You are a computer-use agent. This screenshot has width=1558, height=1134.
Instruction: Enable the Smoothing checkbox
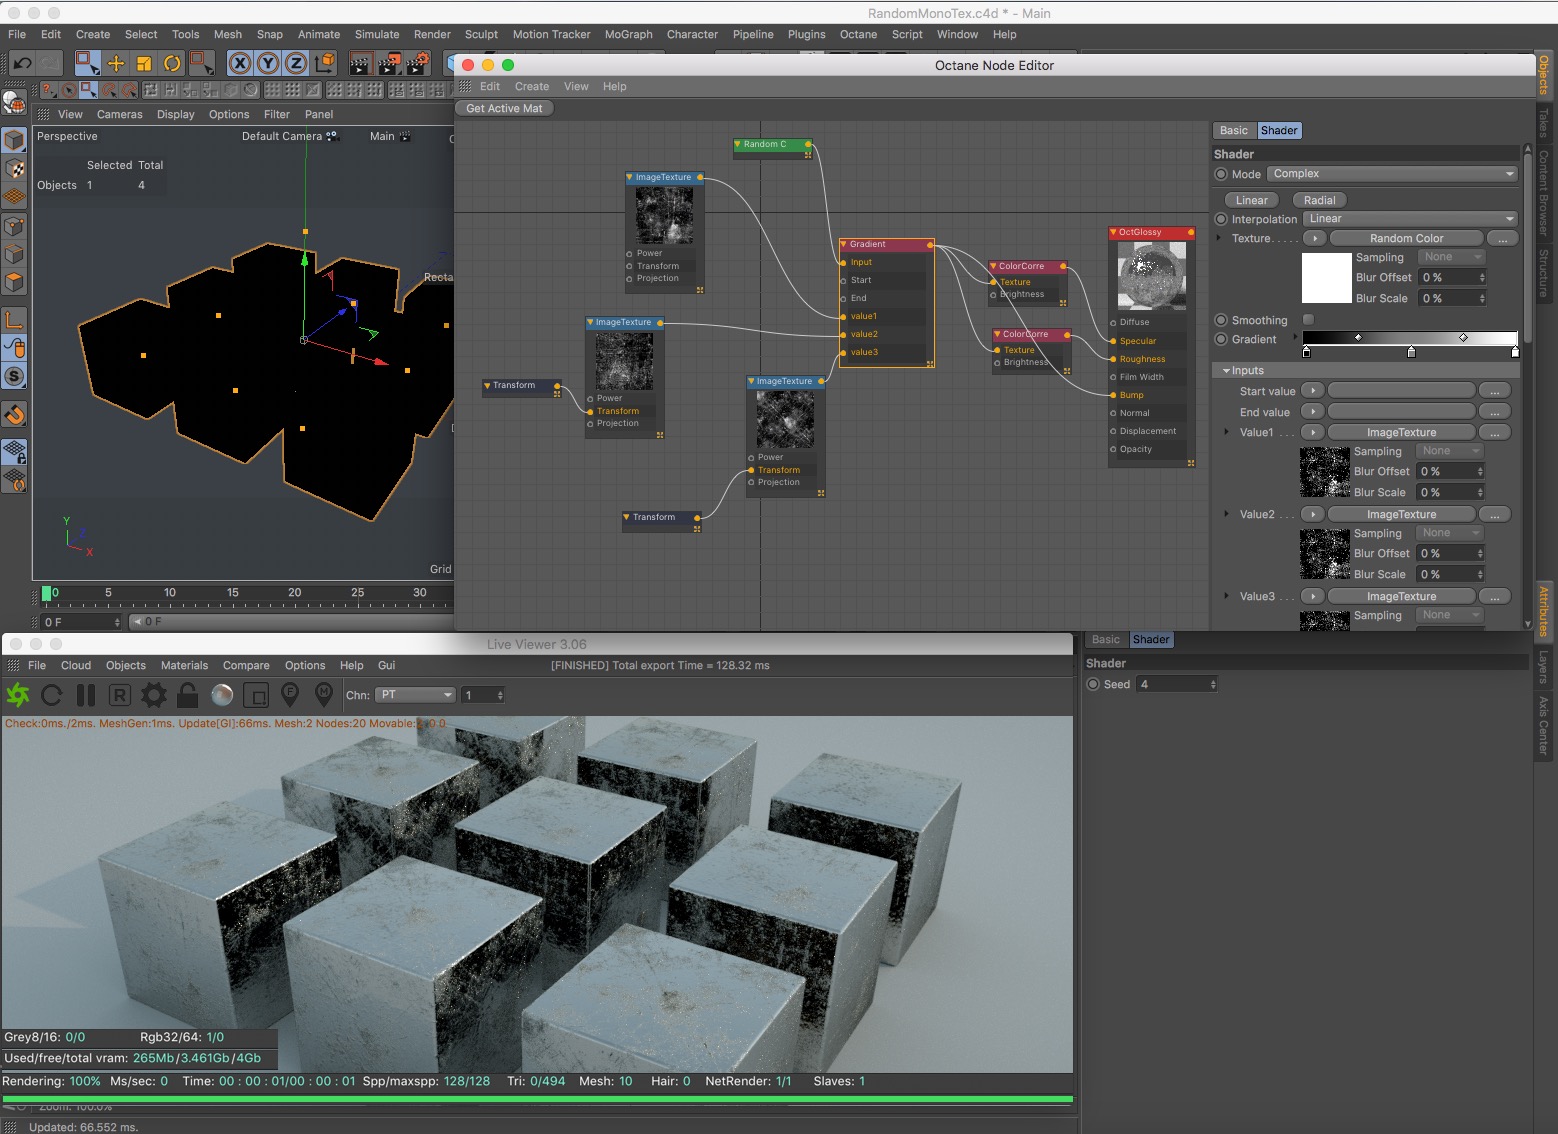(x=1308, y=320)
